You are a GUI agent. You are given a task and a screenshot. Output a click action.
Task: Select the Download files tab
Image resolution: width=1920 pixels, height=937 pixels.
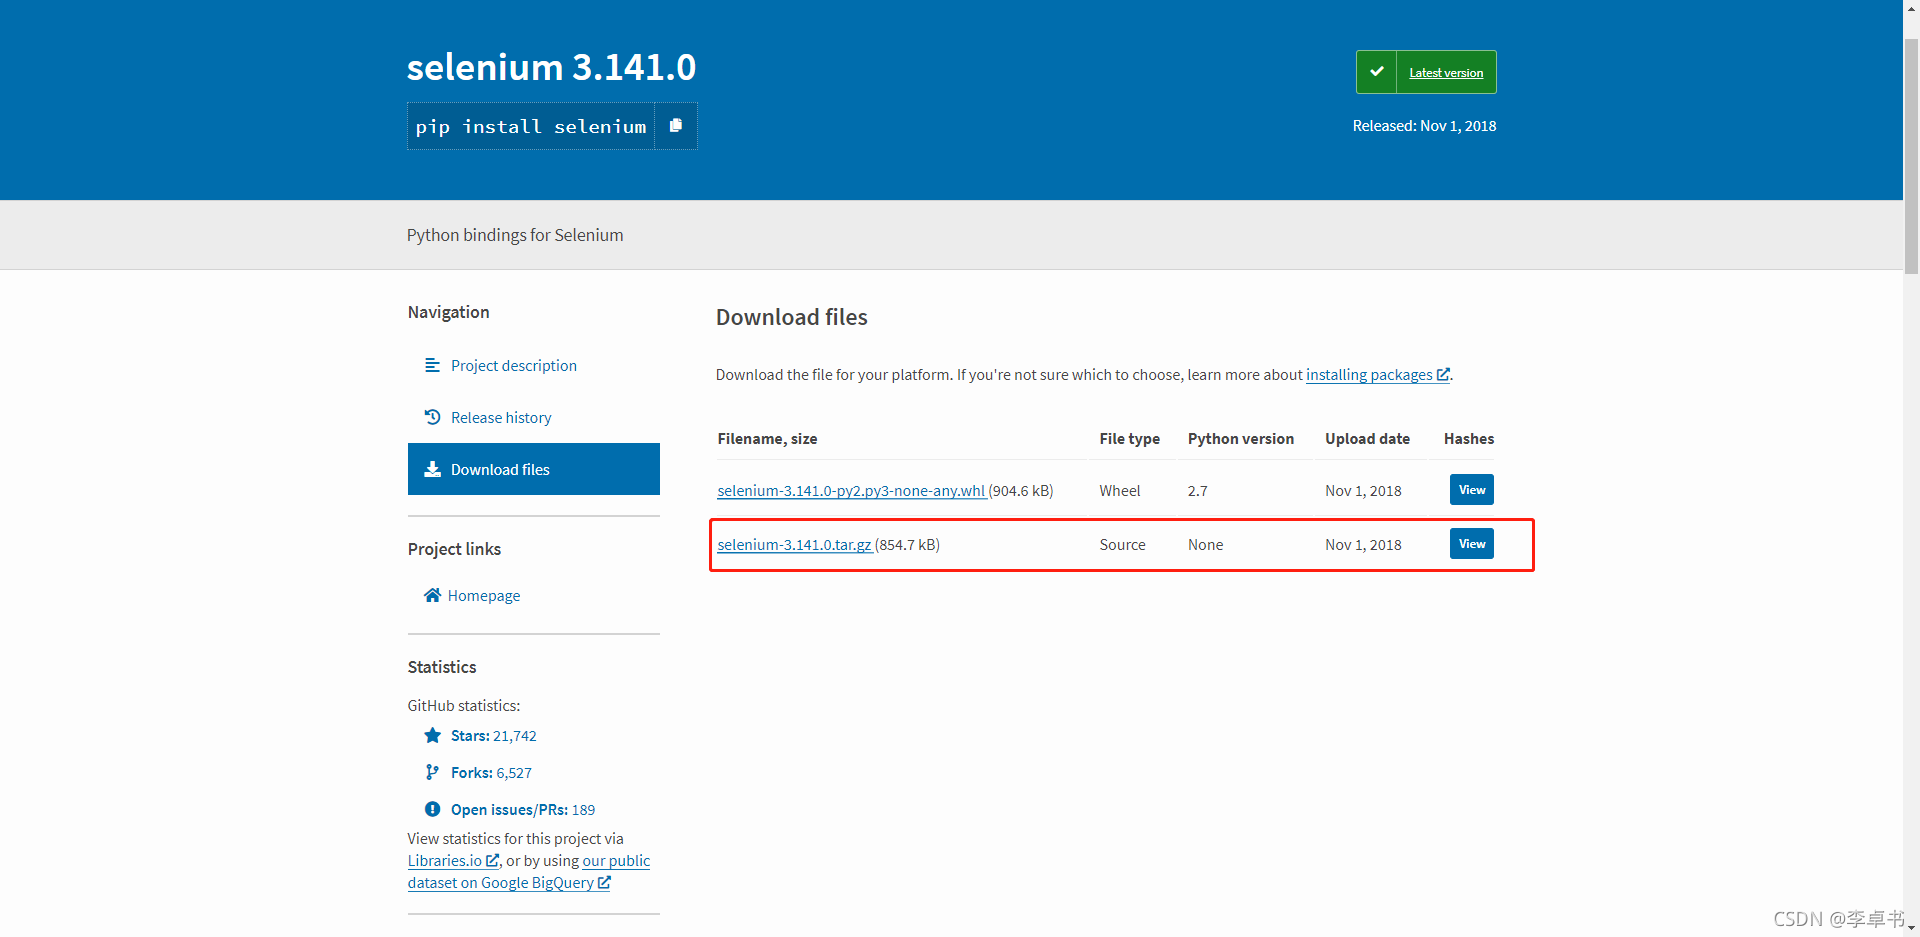tap(534, 469)
